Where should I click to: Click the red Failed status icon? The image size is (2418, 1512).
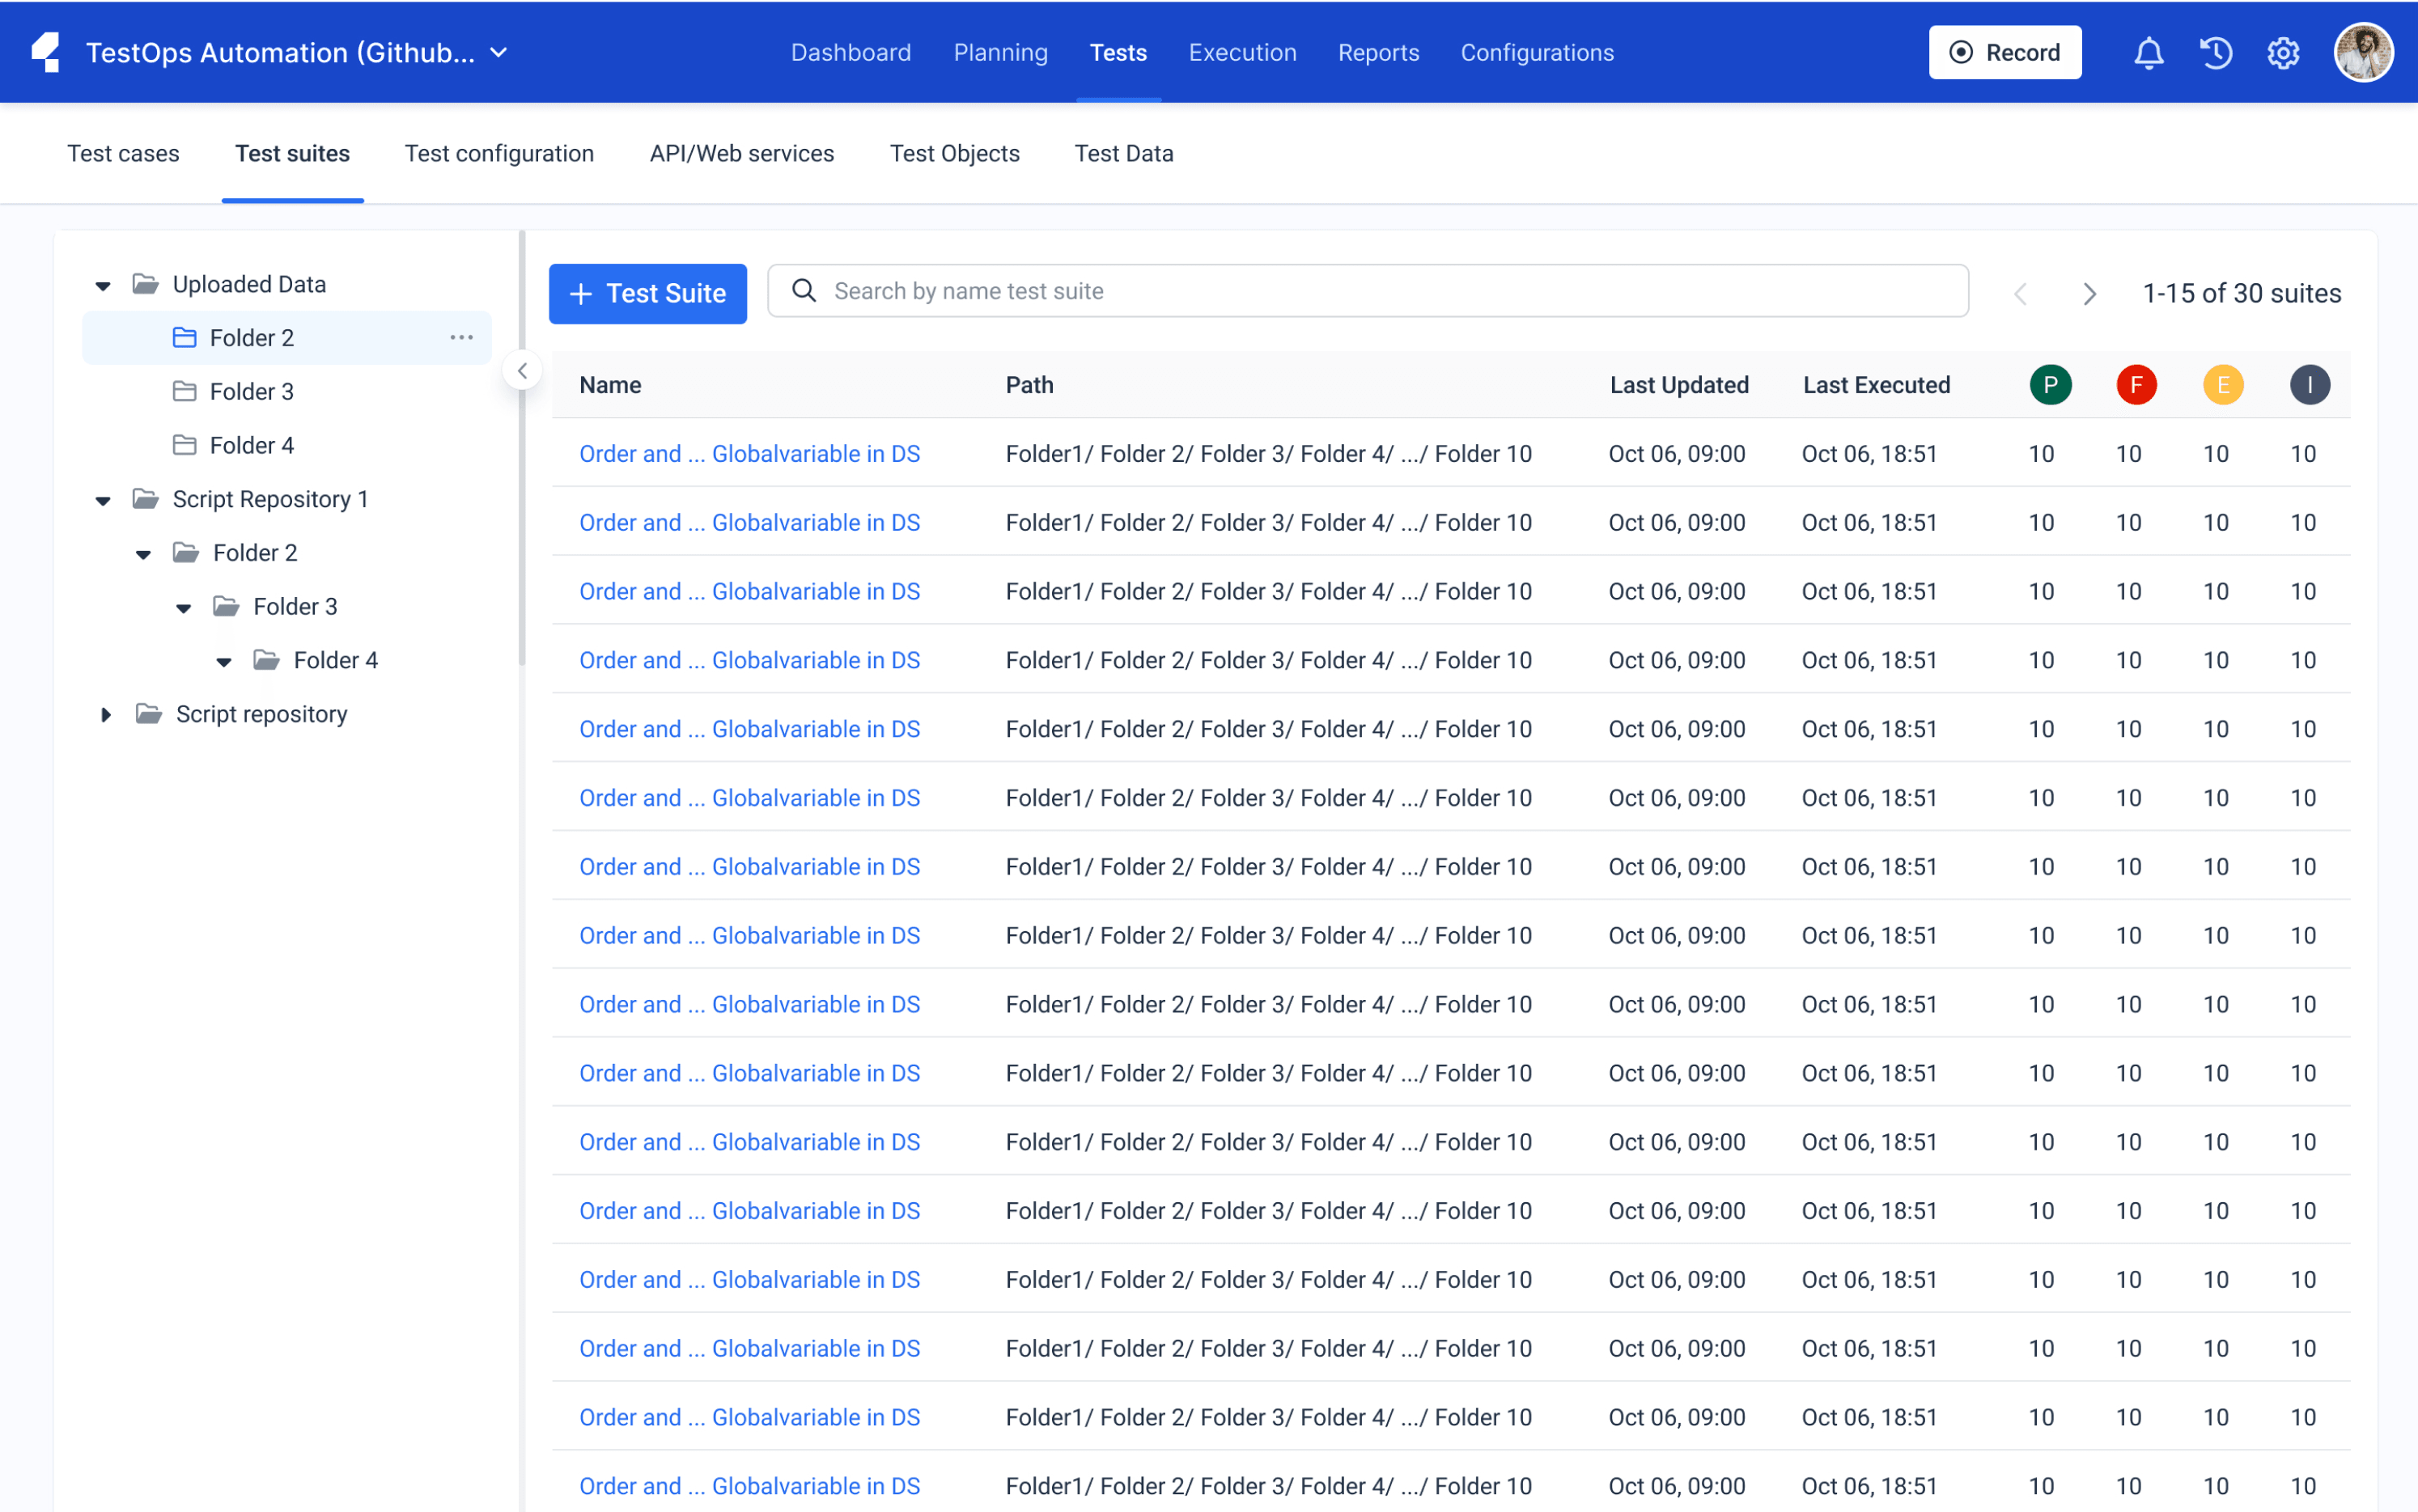click(x=2136, y=385)
